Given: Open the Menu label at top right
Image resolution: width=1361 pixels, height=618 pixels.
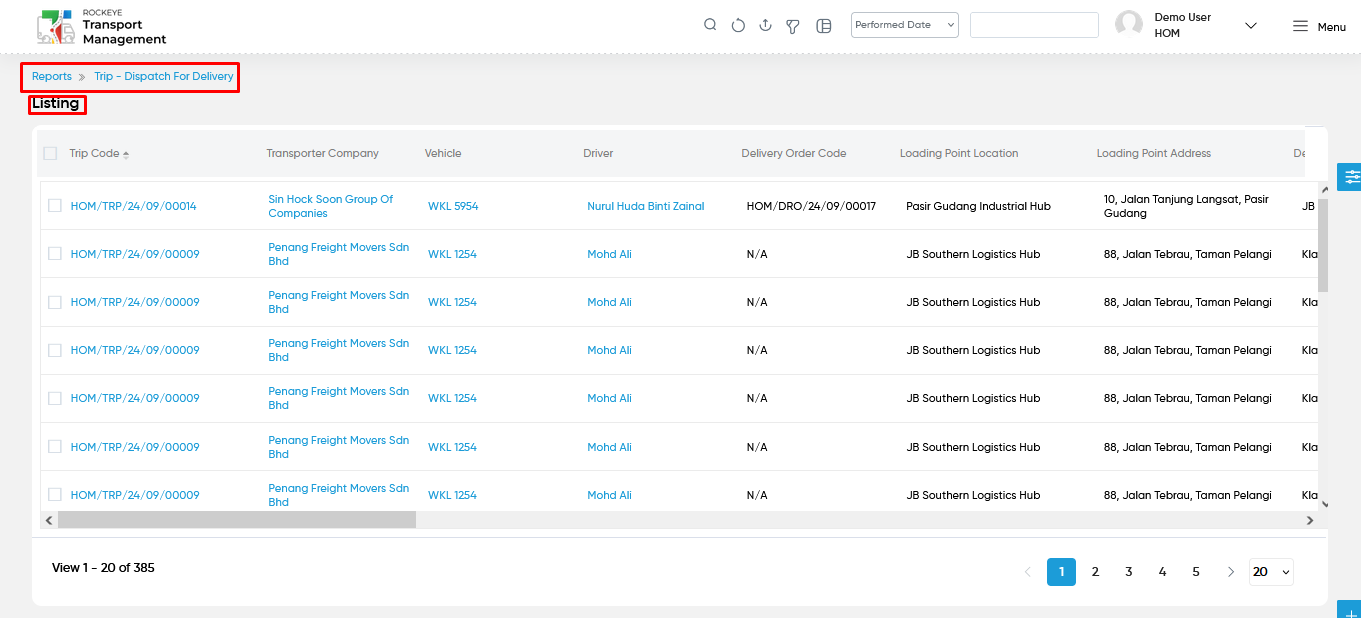Looking at the screenshot, I should [1331, 27].
